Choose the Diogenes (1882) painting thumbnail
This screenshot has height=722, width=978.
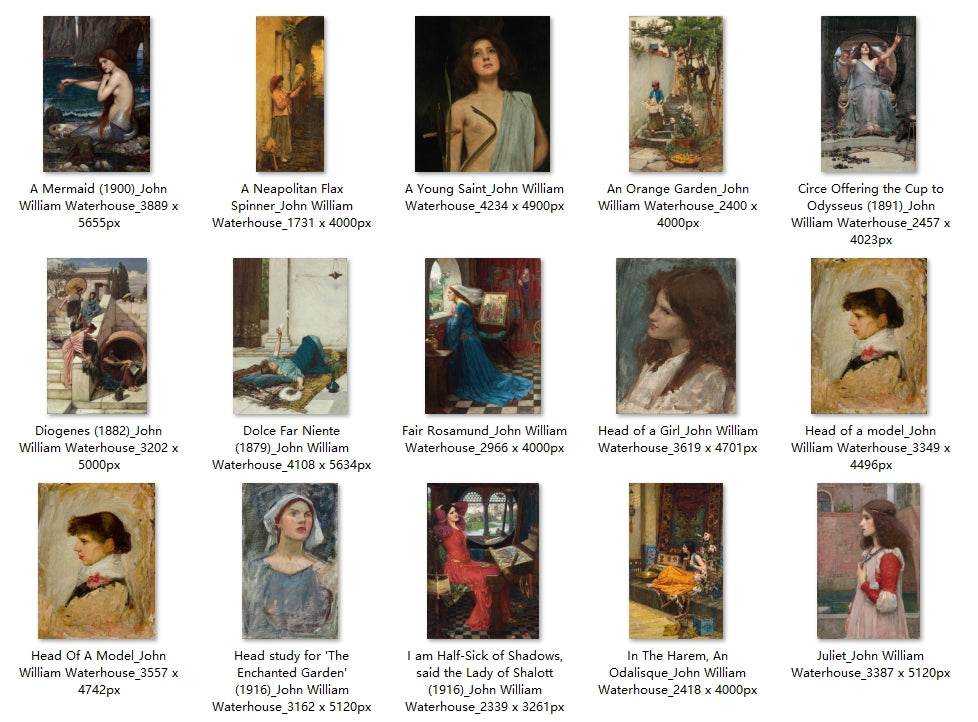(x=97, y=336)
